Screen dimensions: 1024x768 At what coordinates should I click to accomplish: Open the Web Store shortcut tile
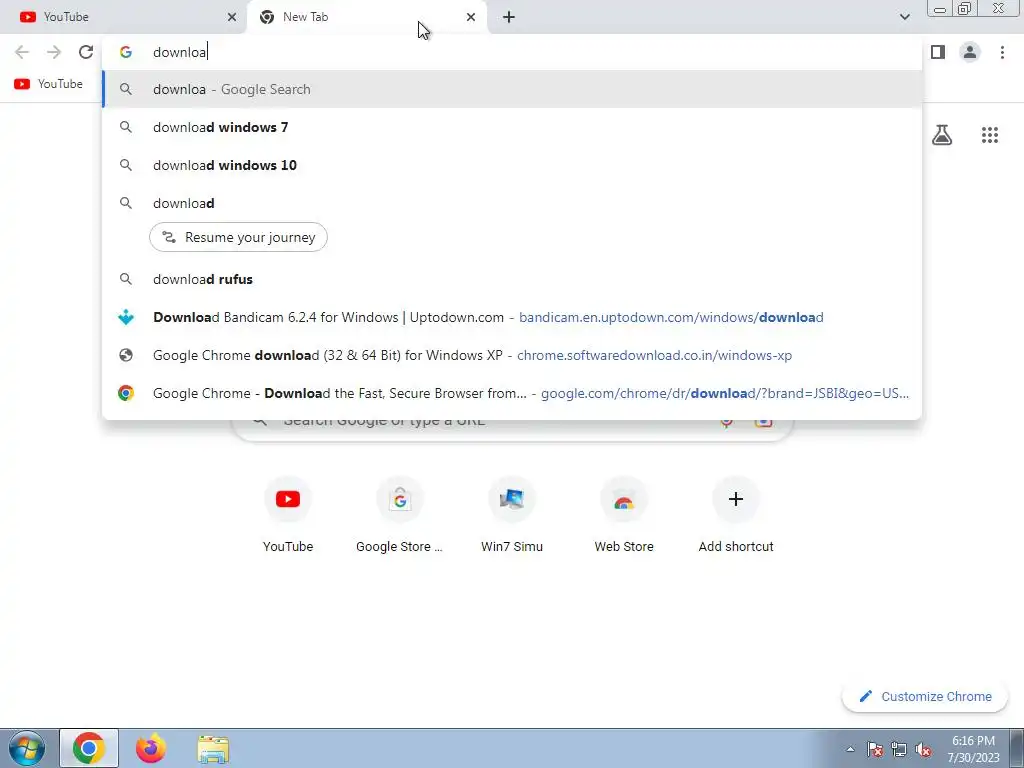click(x=624, y=516)
